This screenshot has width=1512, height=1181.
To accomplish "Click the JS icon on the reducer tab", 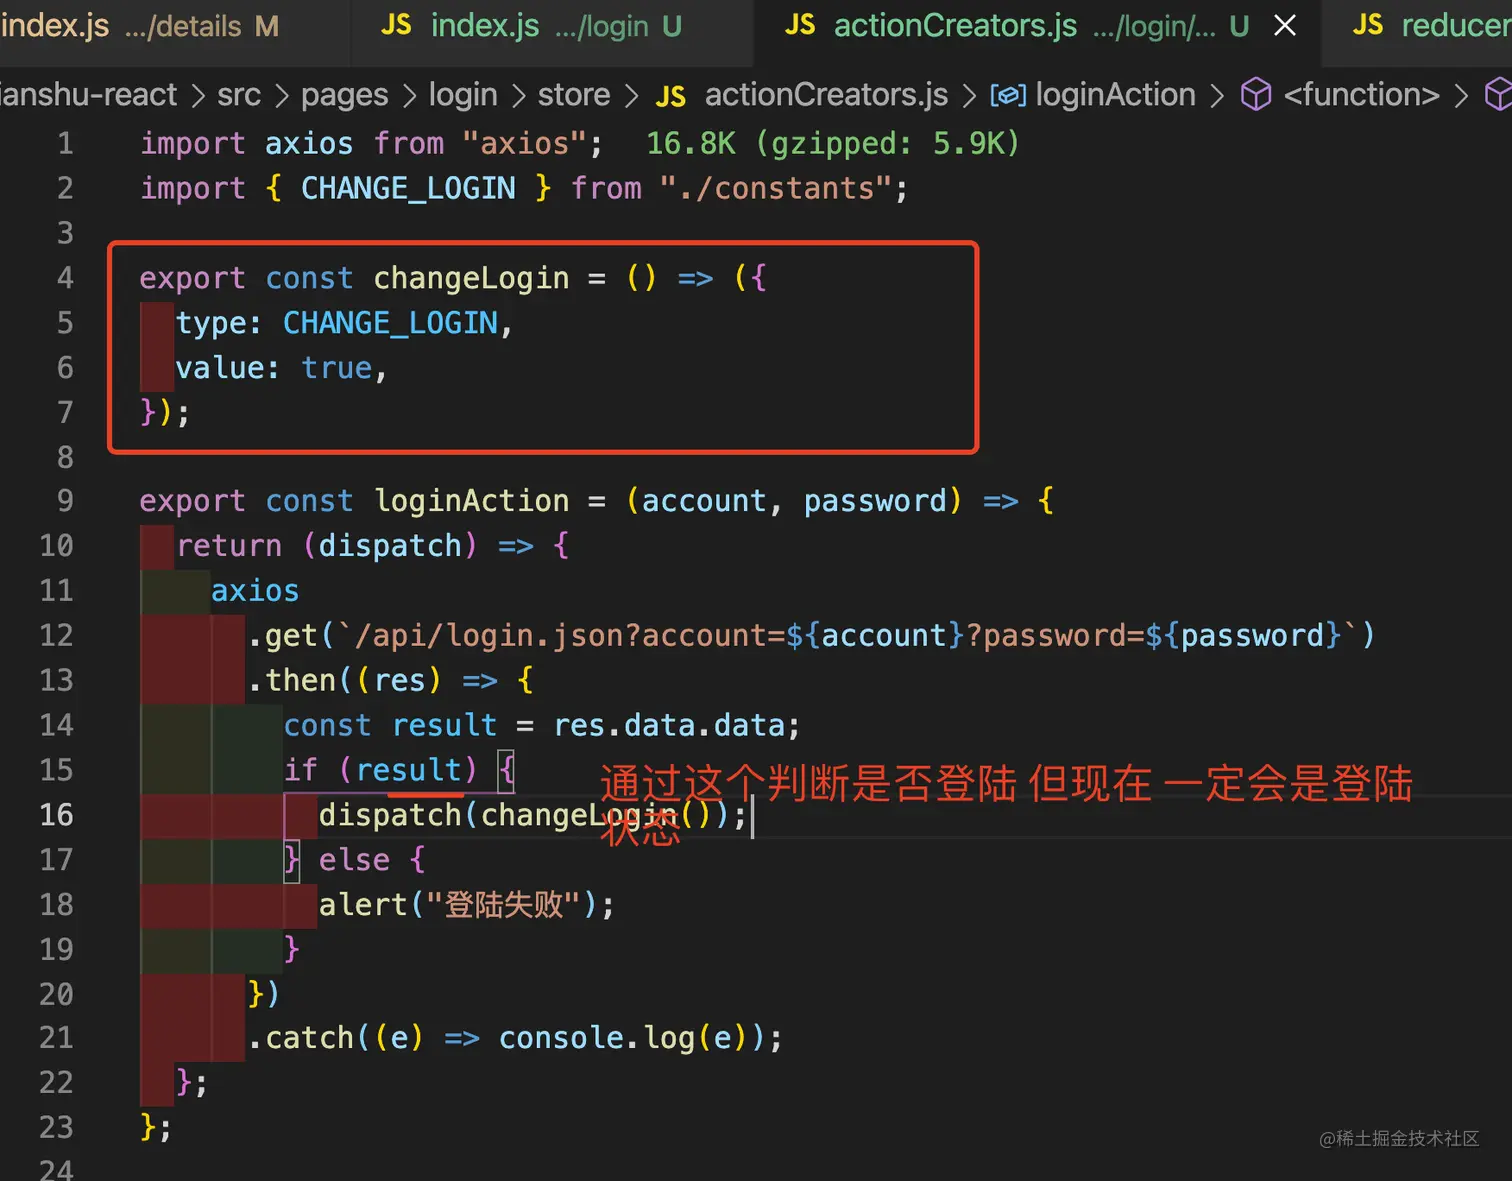I will tap(1367, 25).
